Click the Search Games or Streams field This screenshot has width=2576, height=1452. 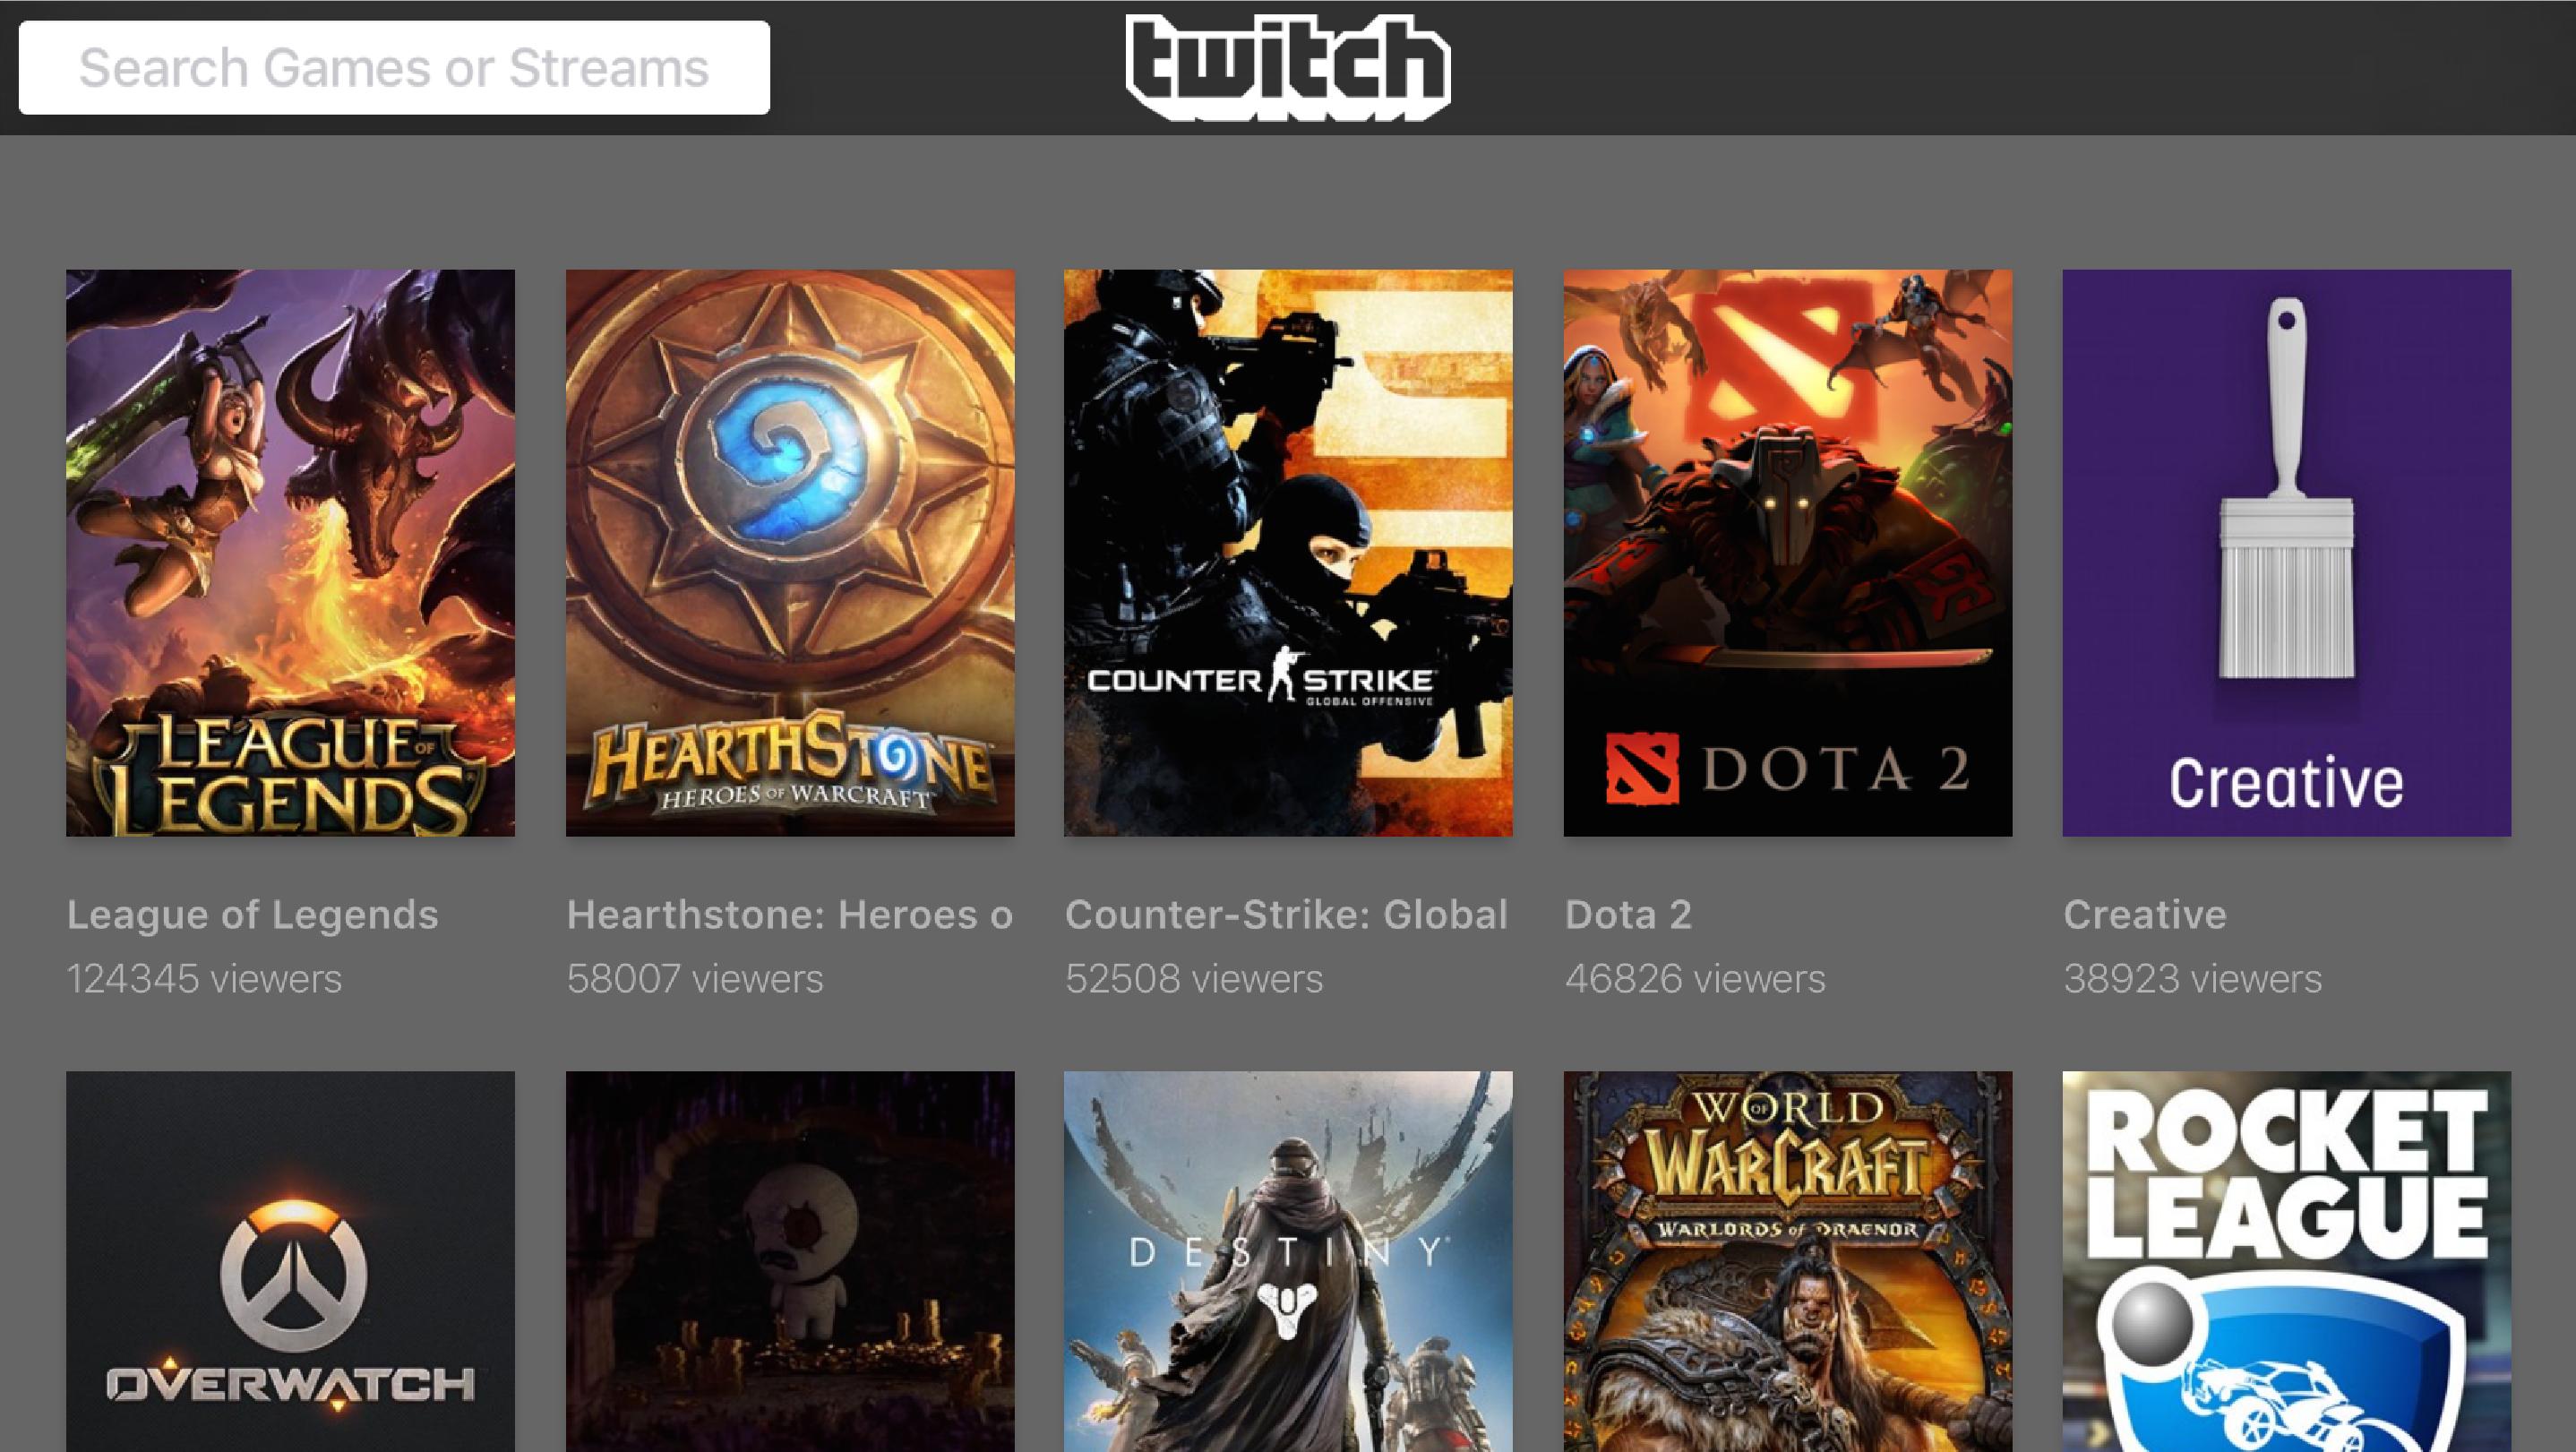point(394,68)
